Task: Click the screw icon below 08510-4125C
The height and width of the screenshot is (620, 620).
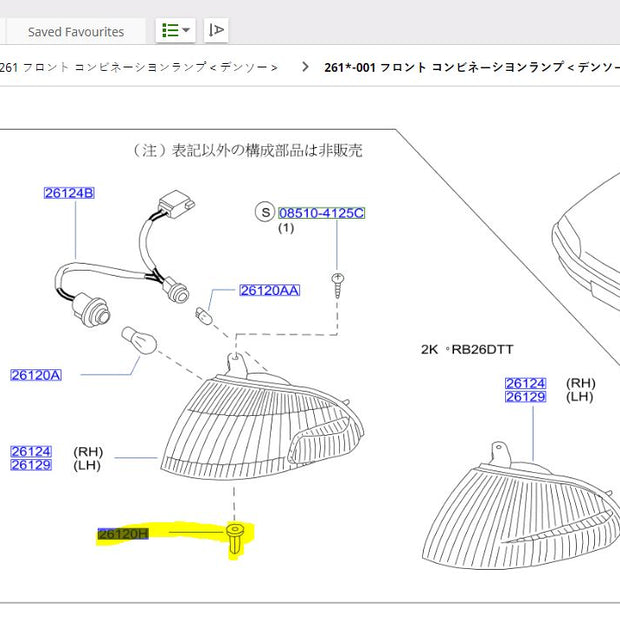Action: (340, 282)
